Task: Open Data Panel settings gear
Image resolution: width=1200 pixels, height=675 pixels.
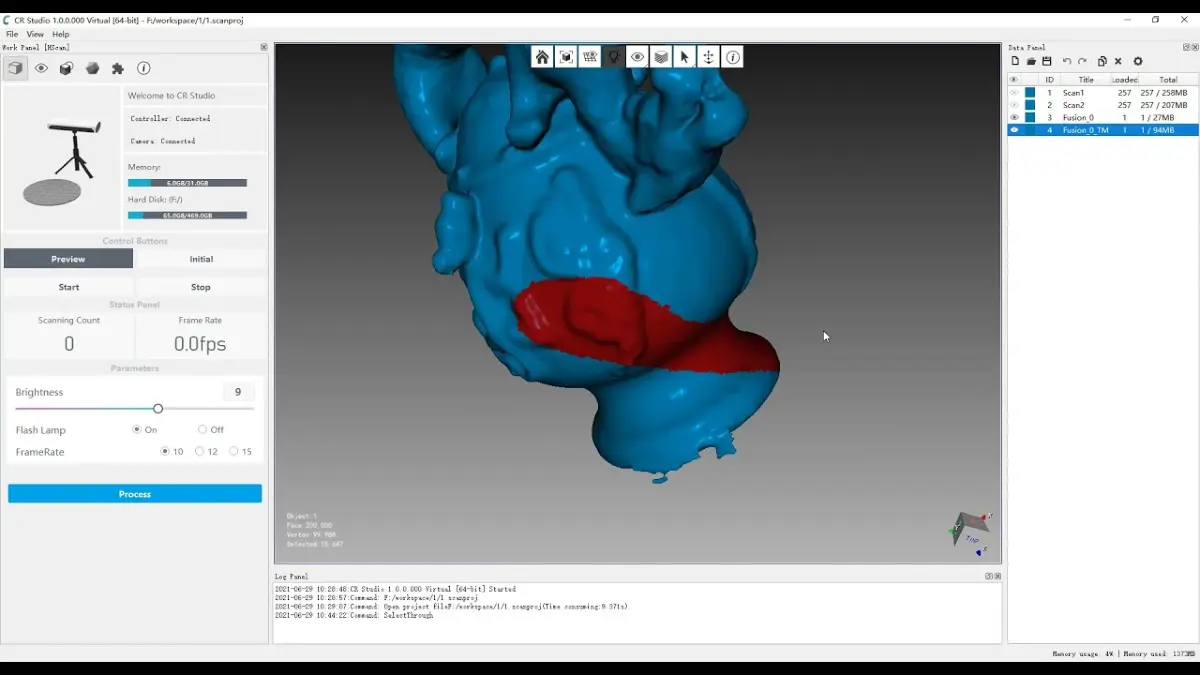Action: (x=1138, y=61)
